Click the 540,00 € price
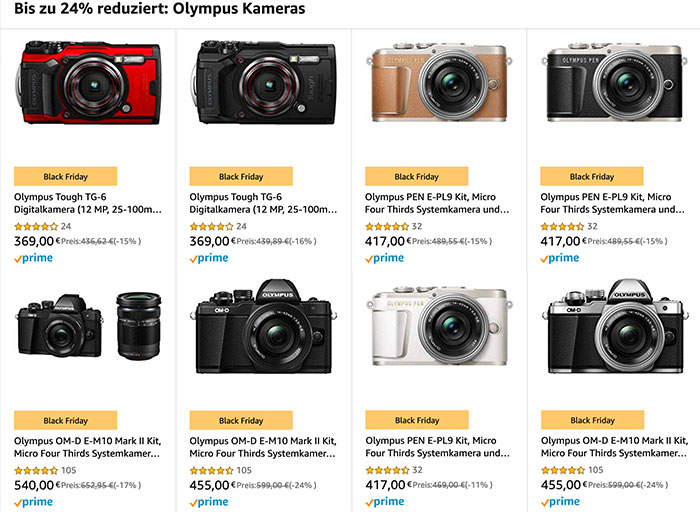 coord(33,485)
